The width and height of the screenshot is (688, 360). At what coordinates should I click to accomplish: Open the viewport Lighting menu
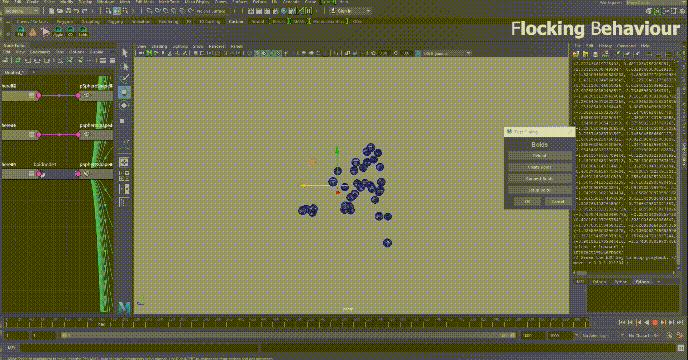(180, 46)
